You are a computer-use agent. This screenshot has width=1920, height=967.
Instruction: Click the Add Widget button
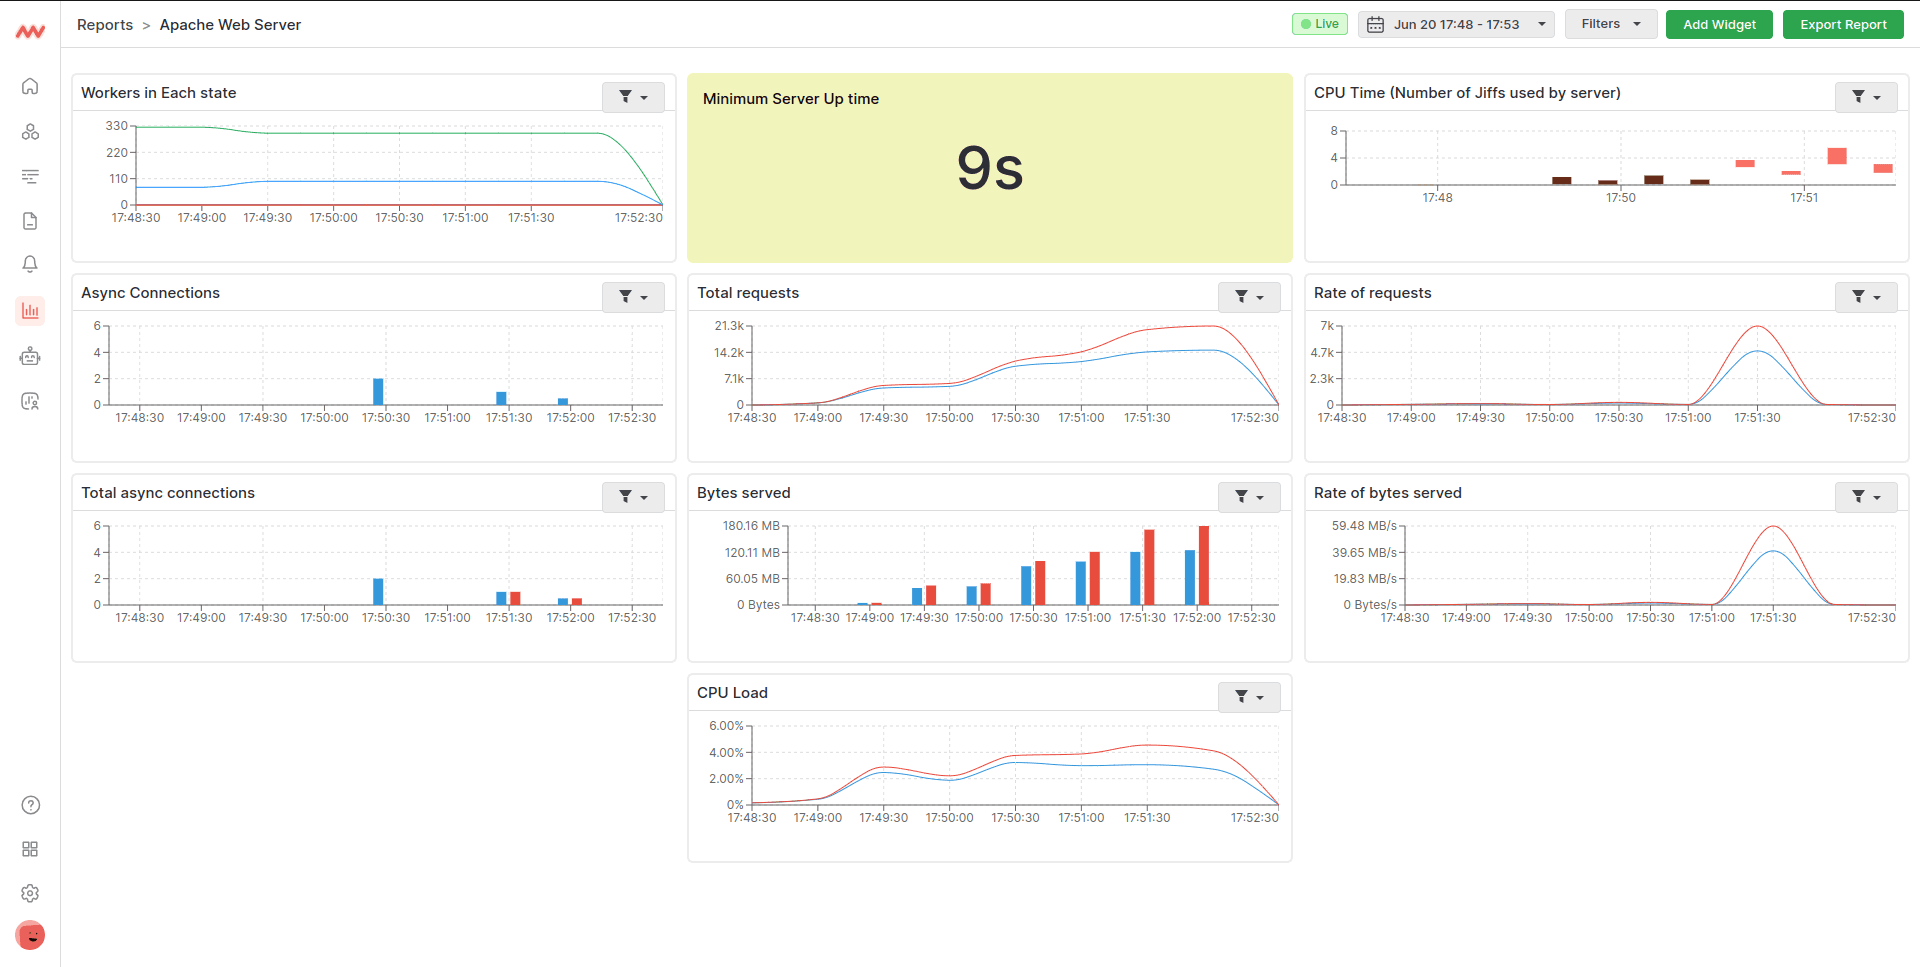coord(1718,23)
